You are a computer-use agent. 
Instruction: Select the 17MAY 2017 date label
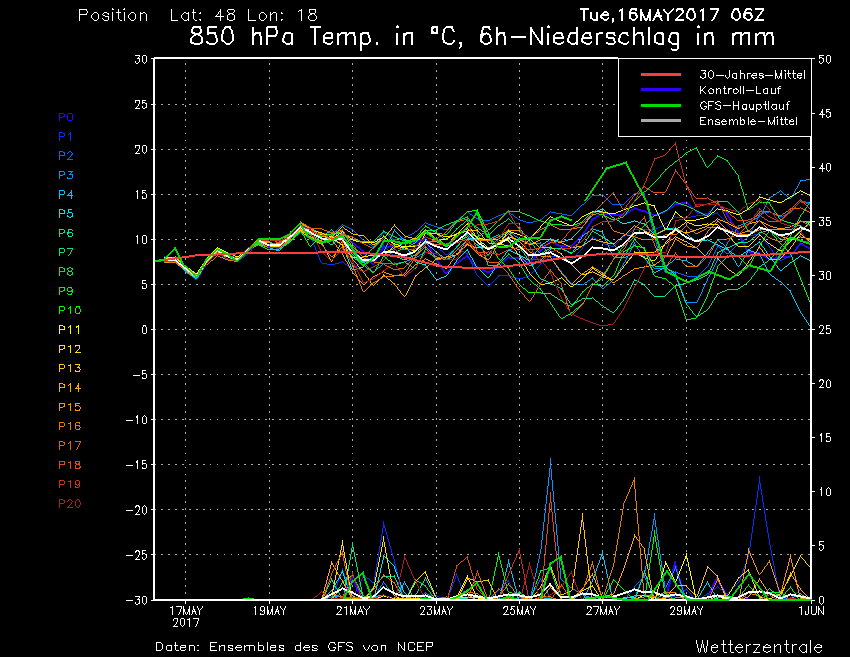click(187, 616)
